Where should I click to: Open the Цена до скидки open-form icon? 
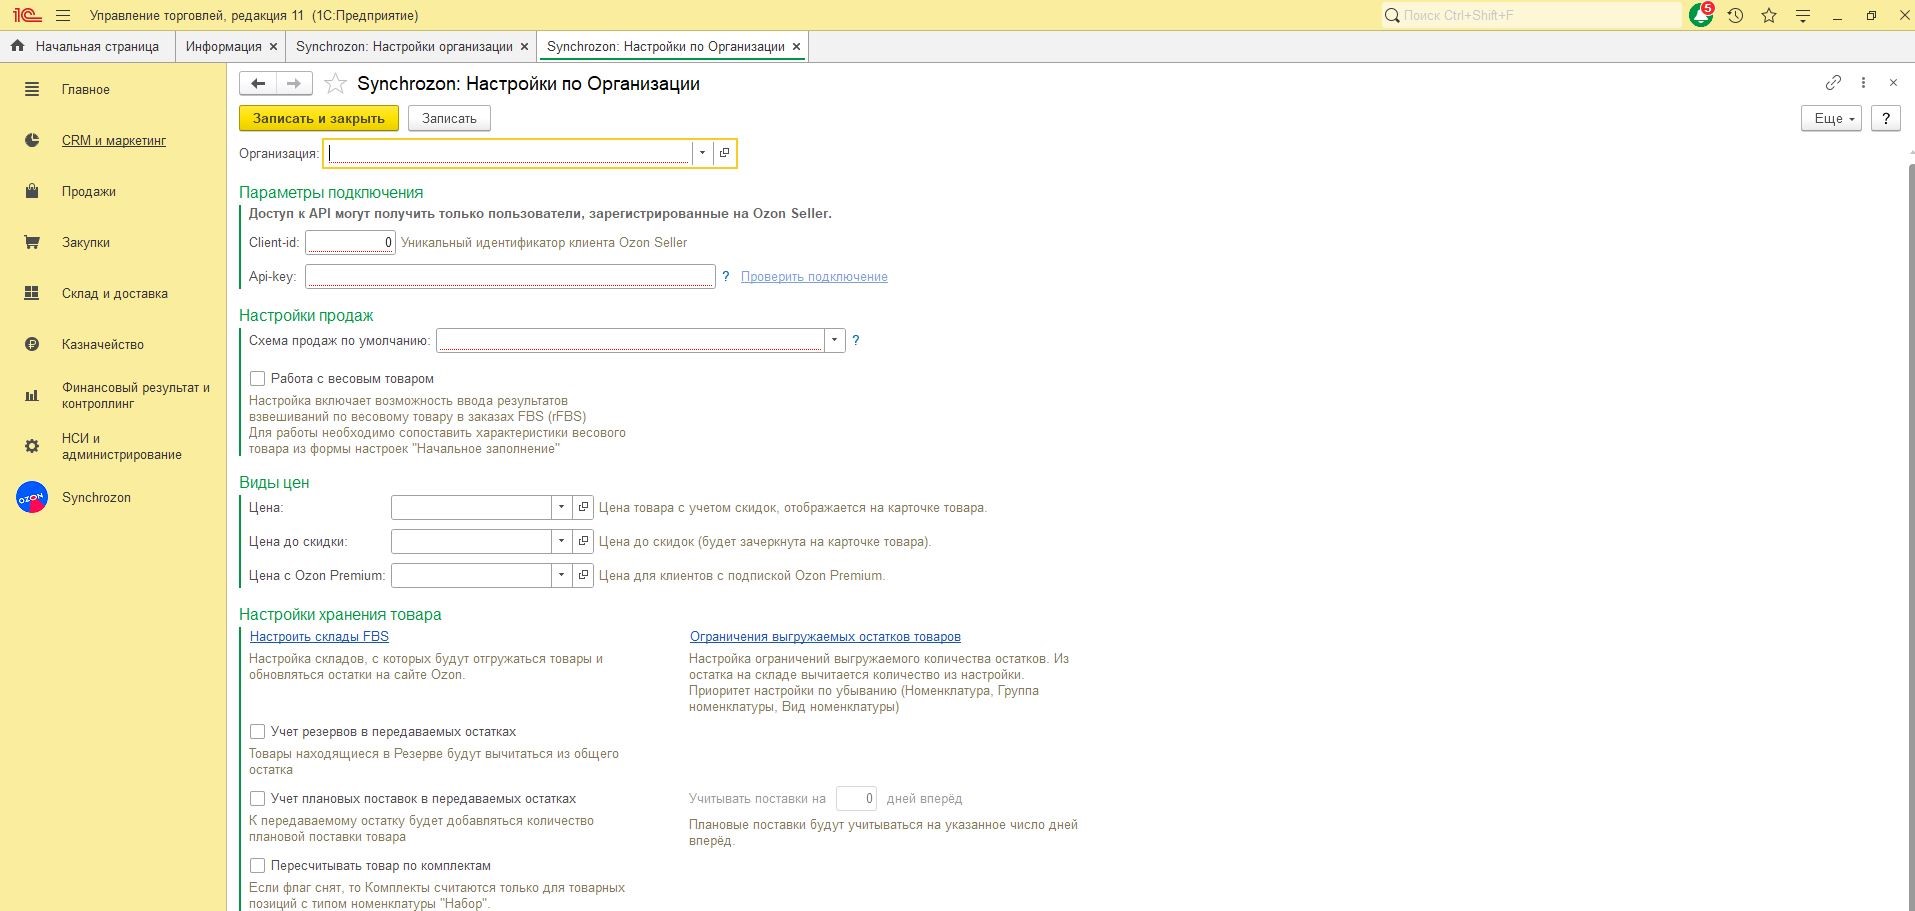point(584,541)
